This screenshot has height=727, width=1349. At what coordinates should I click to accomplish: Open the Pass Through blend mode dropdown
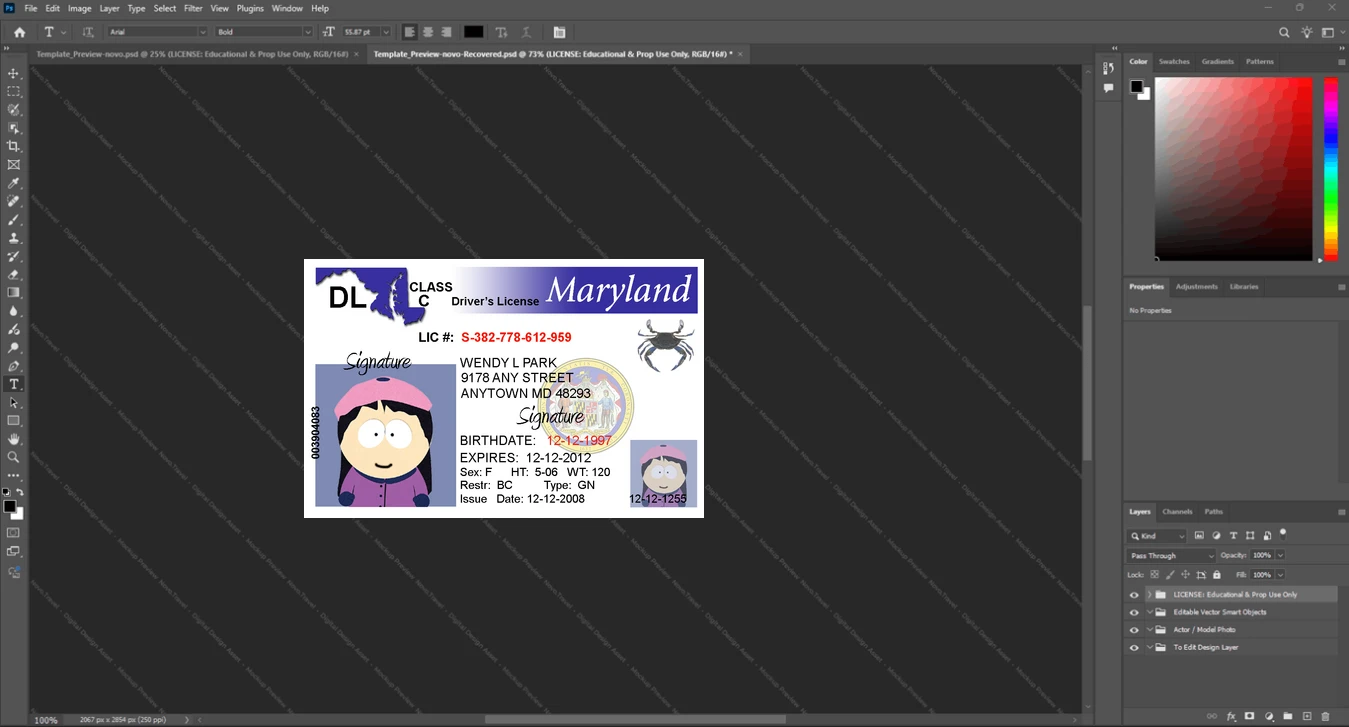coord(1171,555)
